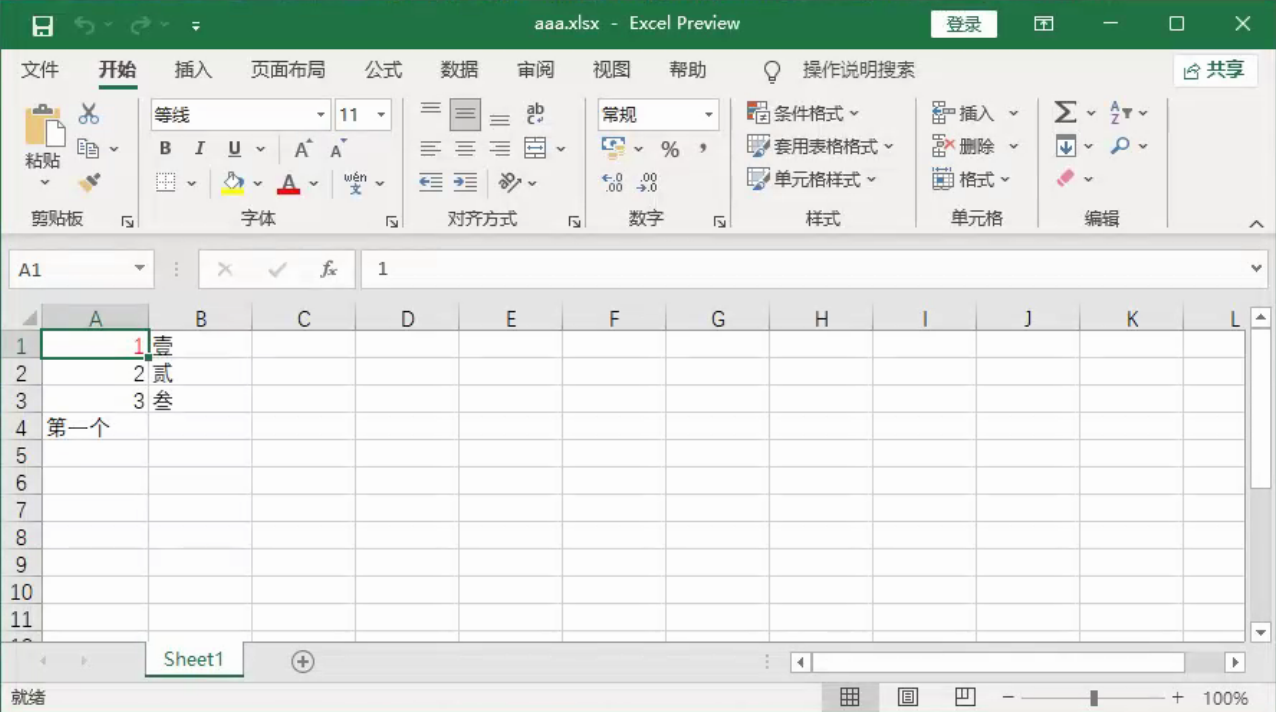Open the Name Box dropdown arrow

point(139,269)
